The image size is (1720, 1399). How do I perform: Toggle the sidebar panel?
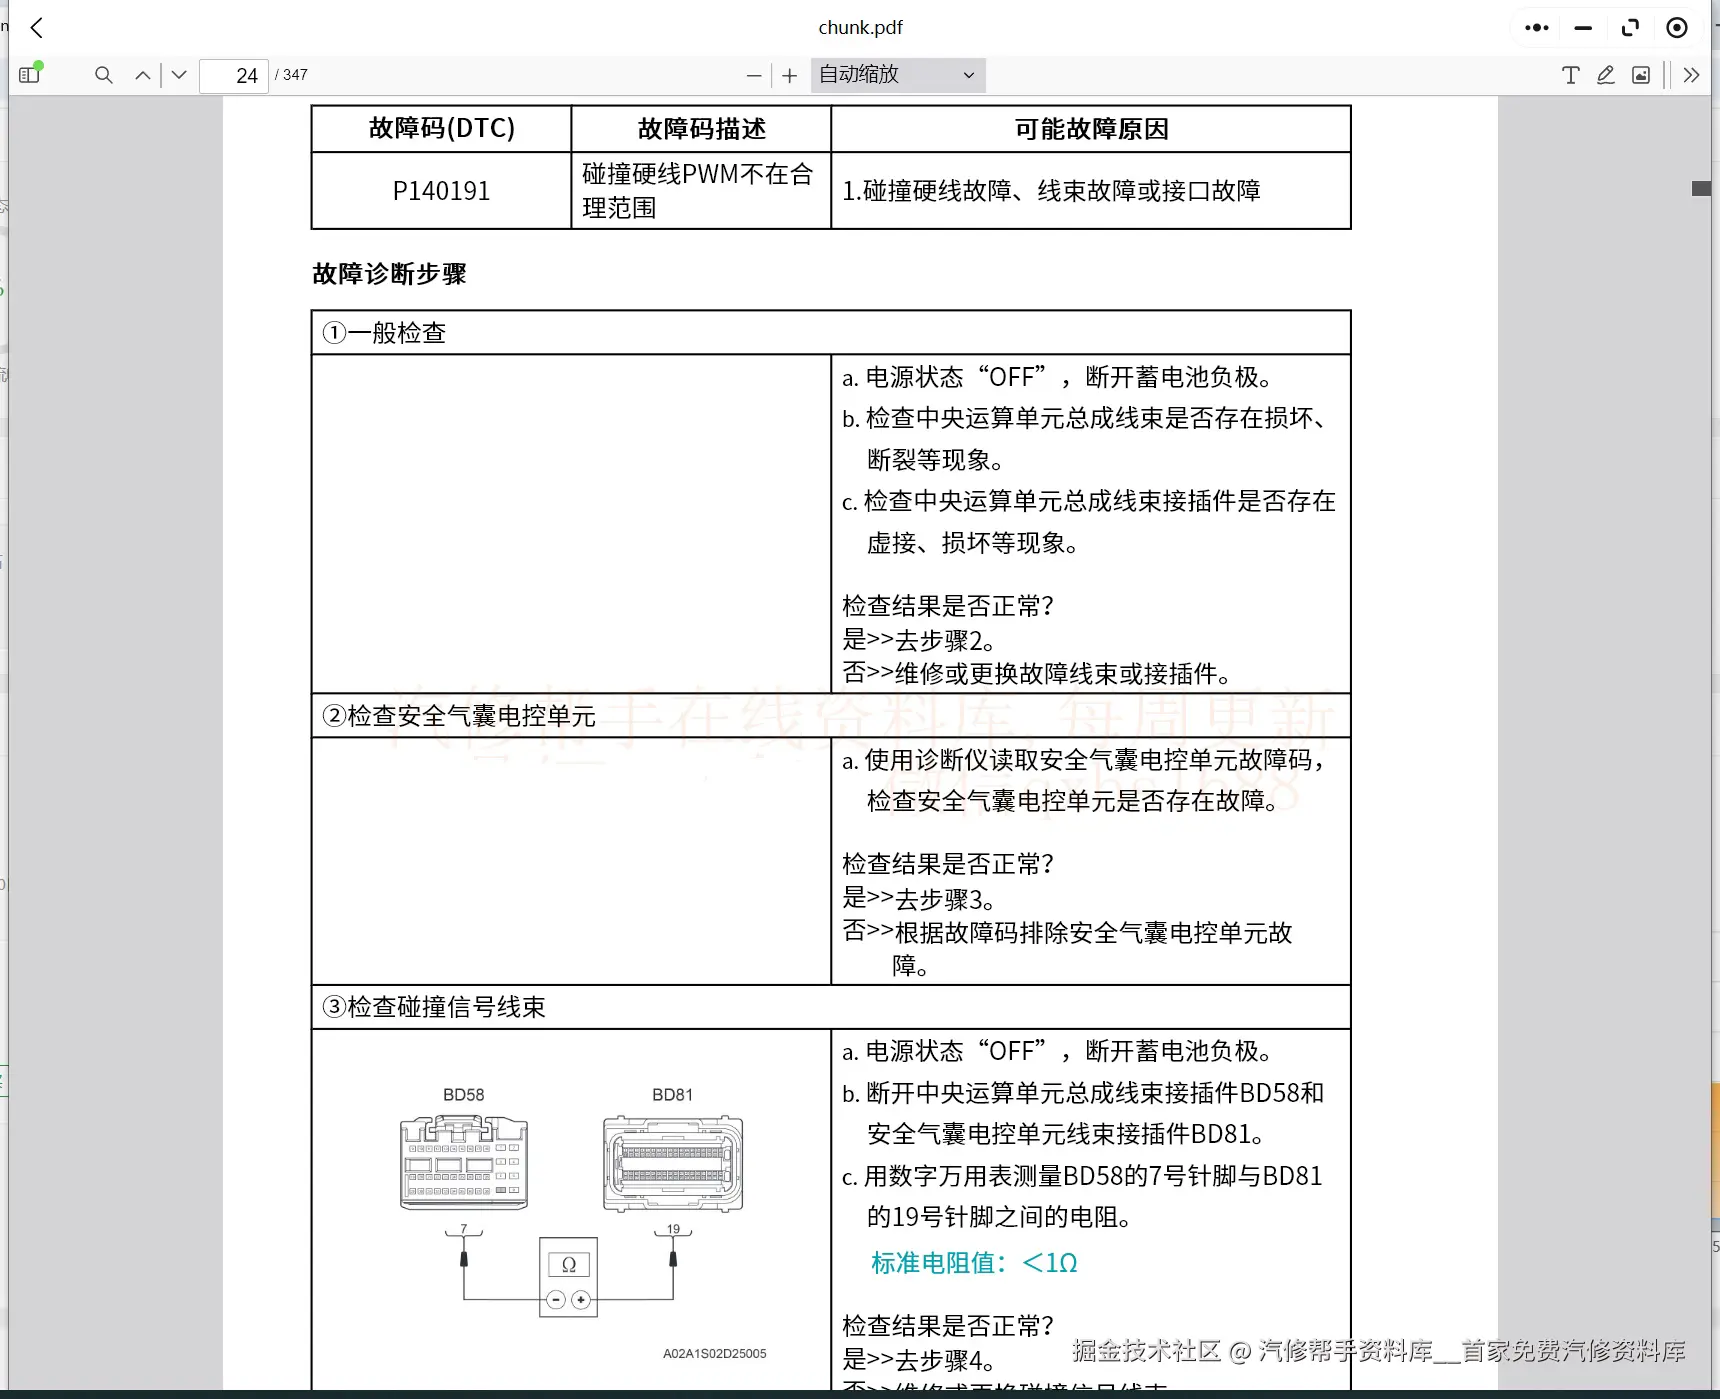click(30, 74)
